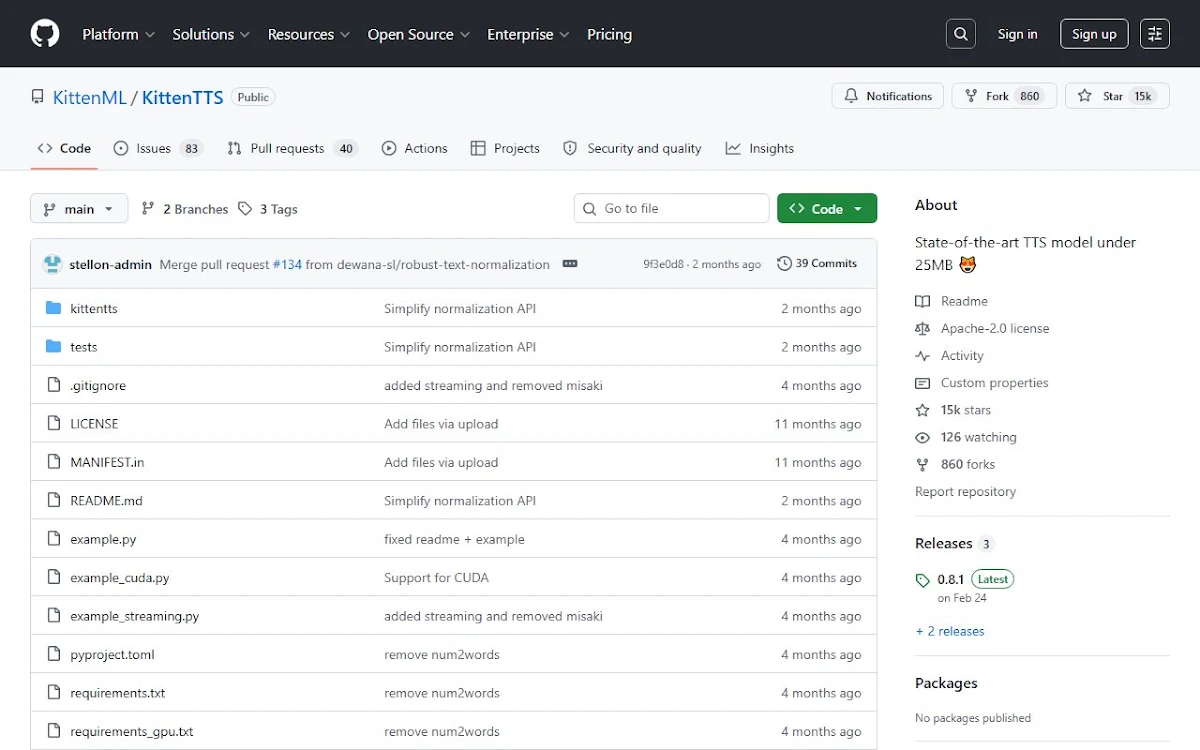Click the file icon for LICENSE

(54, 424)
